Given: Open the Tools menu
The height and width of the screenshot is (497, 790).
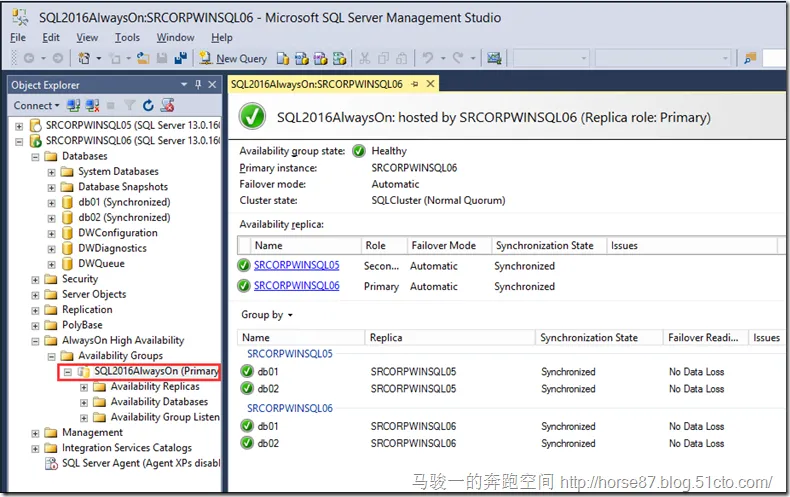Looking at the screenshot, I should [127, 38].
